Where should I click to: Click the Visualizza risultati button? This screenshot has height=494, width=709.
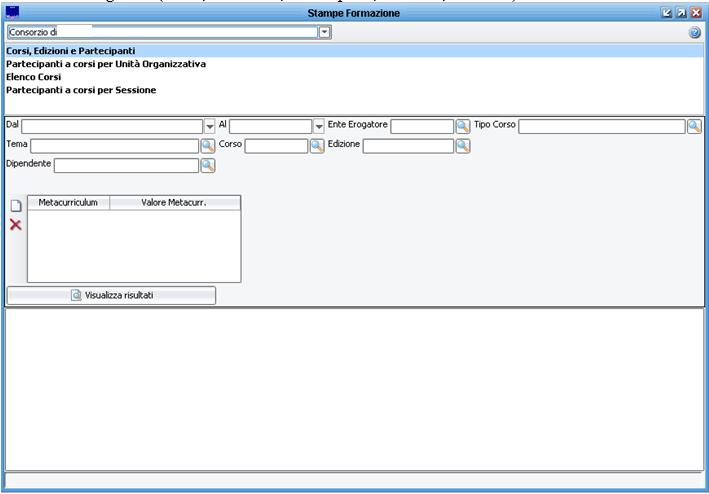(x=111, y=296)
